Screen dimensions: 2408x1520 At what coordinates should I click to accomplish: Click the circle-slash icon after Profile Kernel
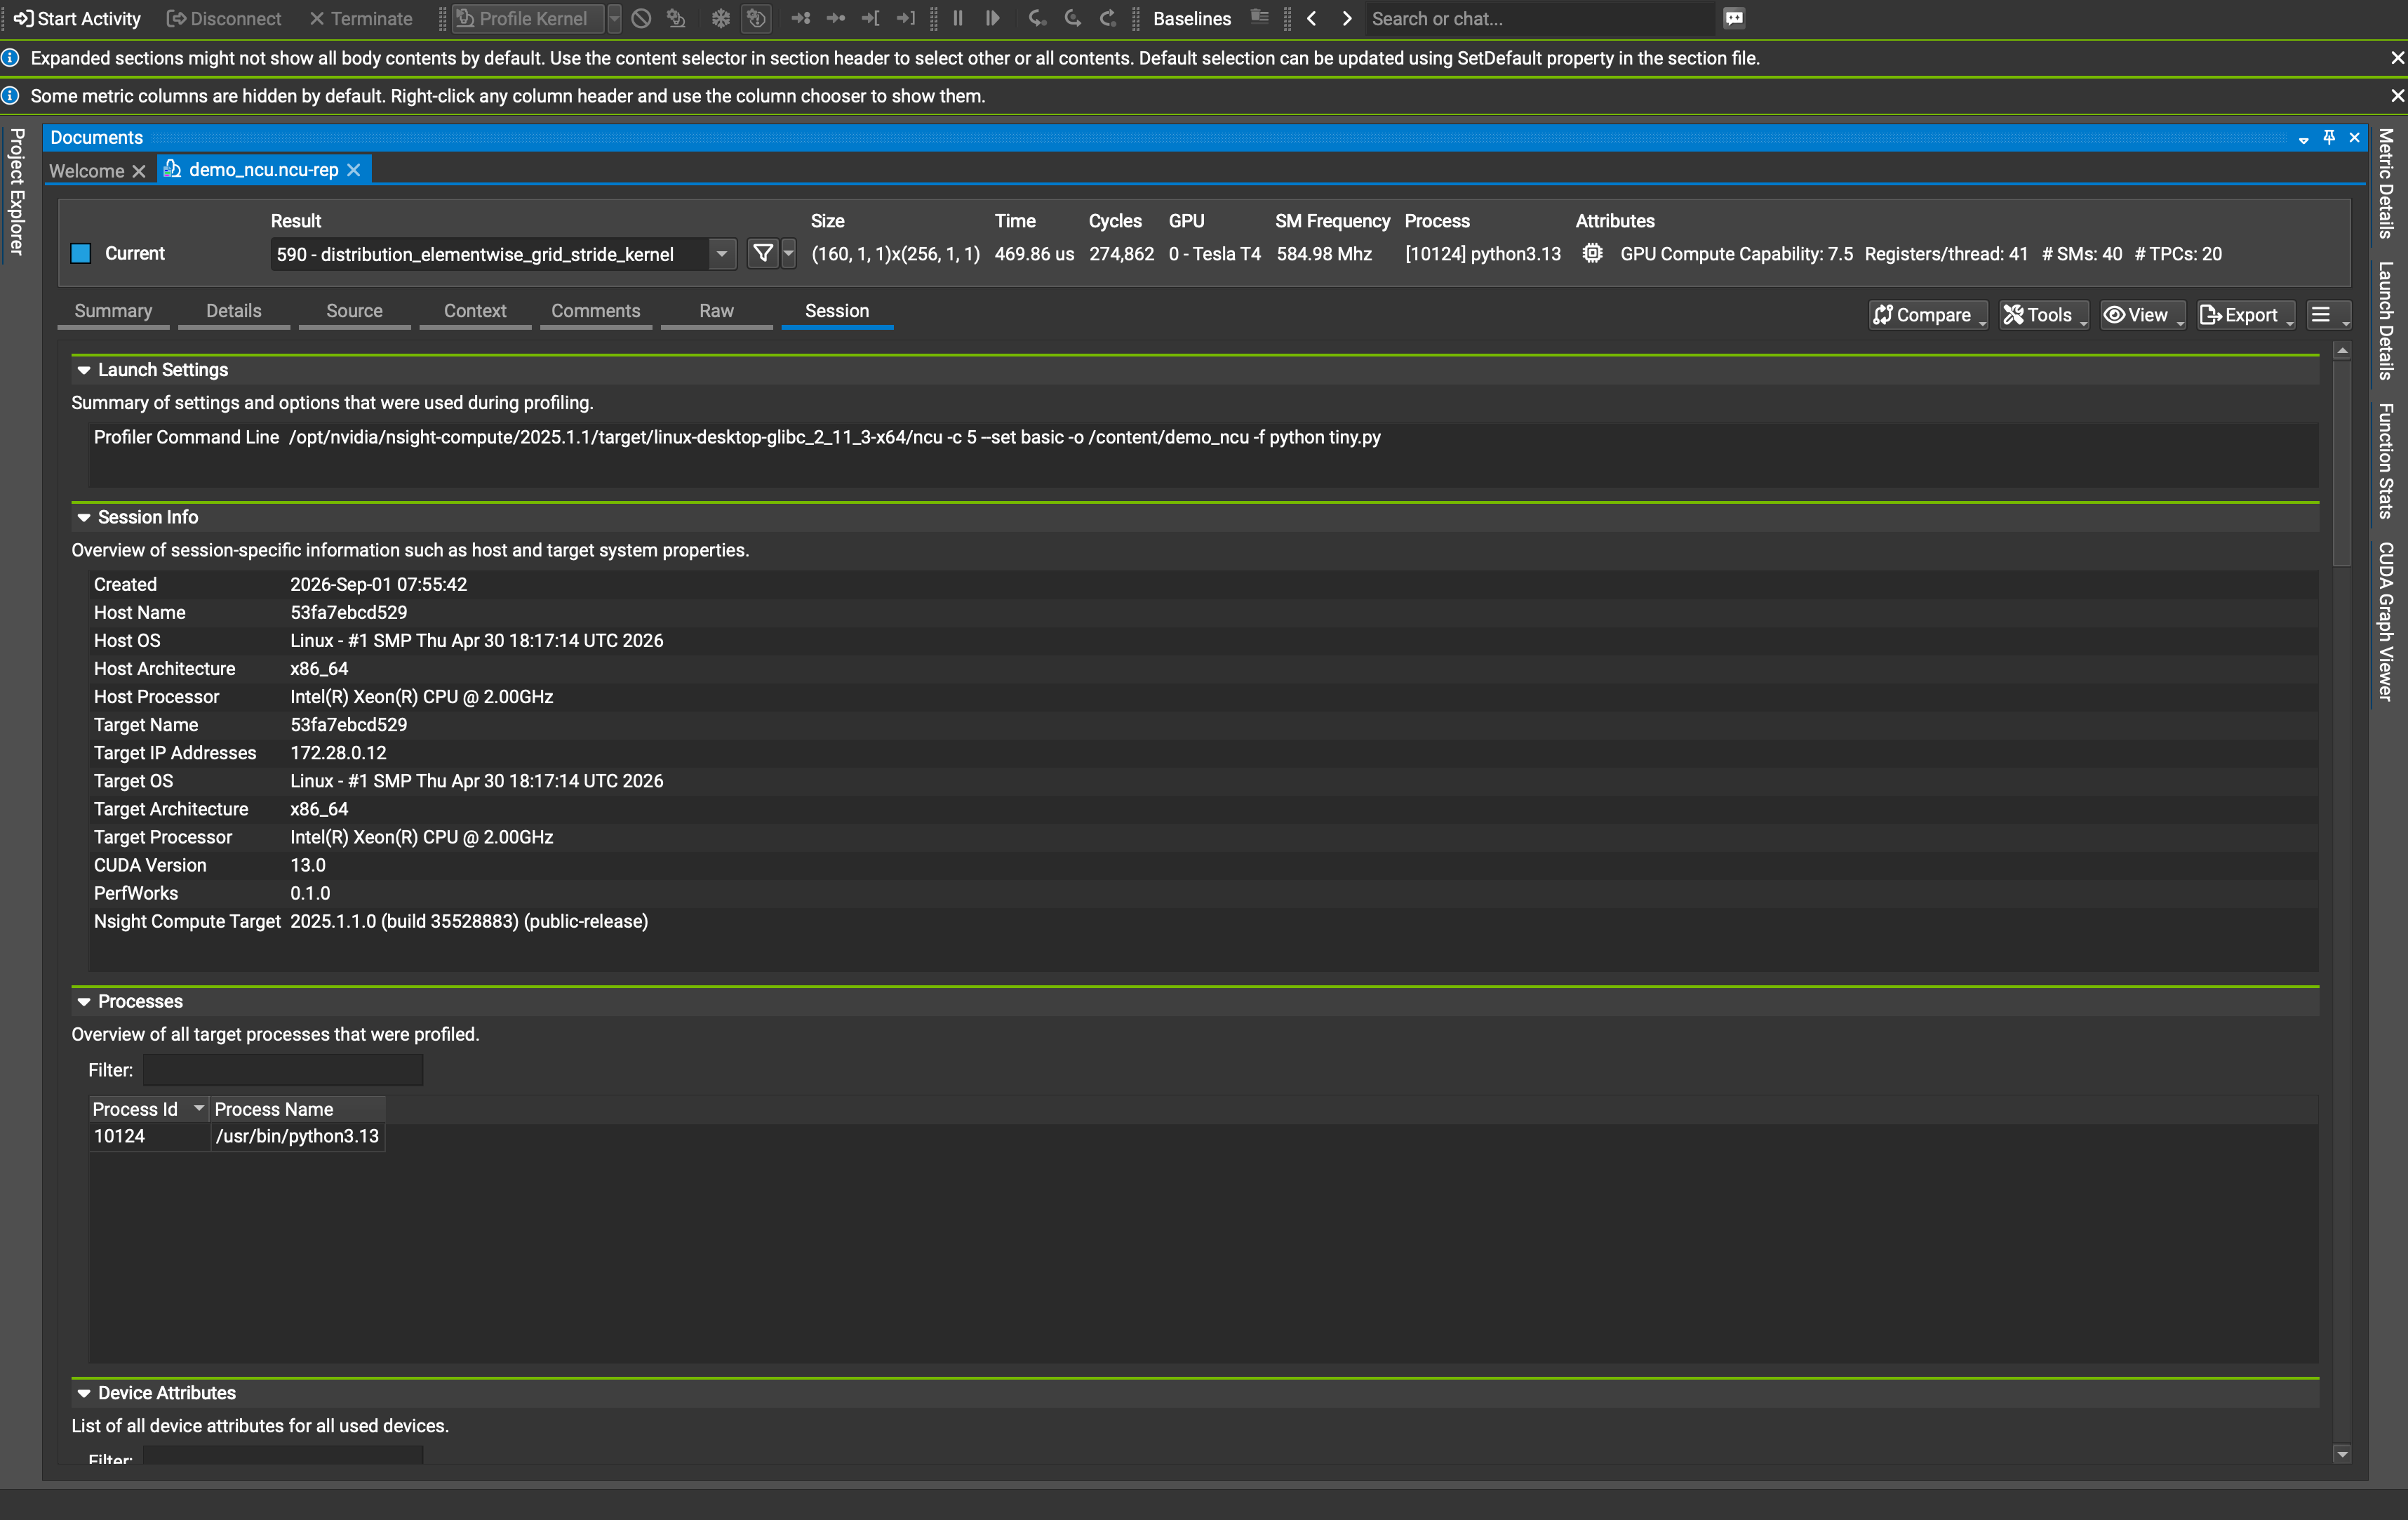[642, 18]
